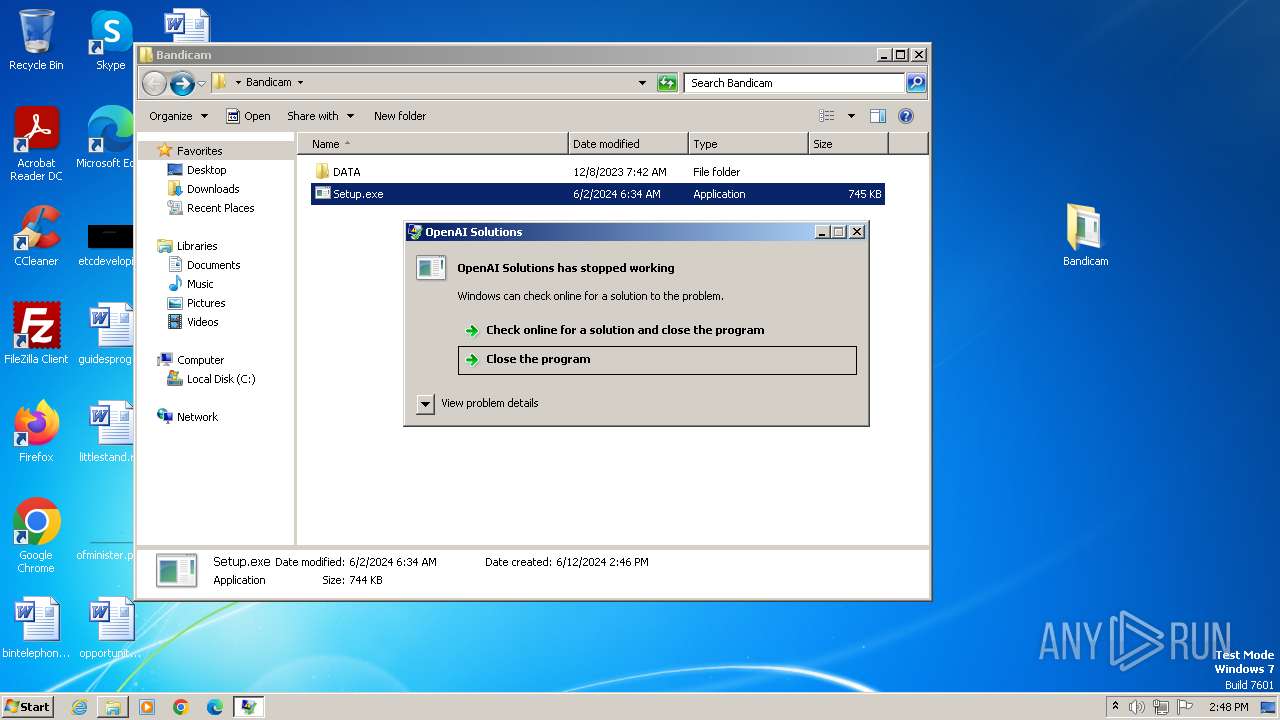This screenshot has height=720, width=1280.
Task: Sort files by Type column
Action: pos(748,144)
